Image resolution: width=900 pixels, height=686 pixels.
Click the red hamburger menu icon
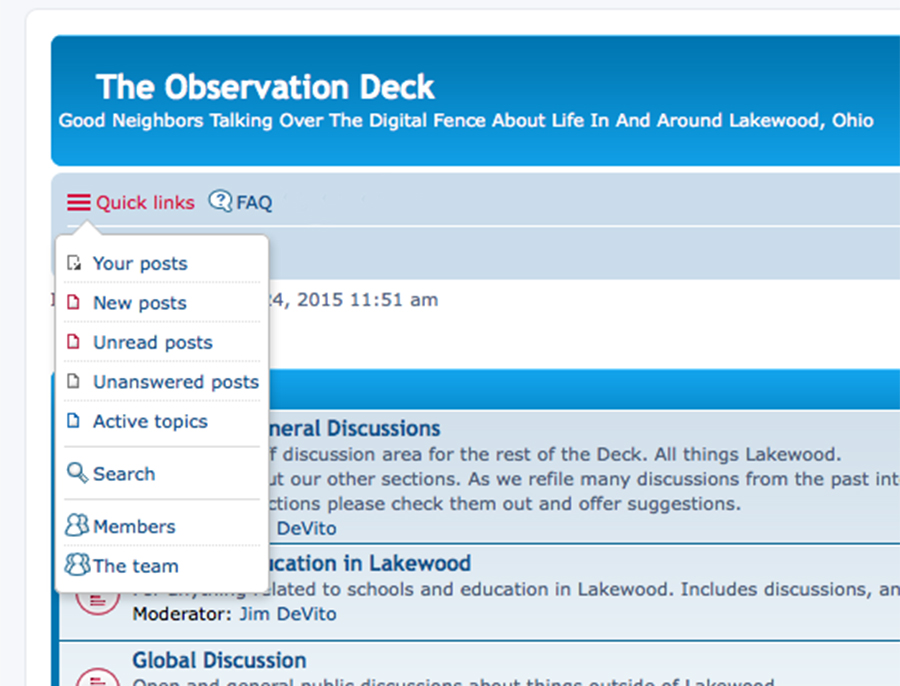79,203
